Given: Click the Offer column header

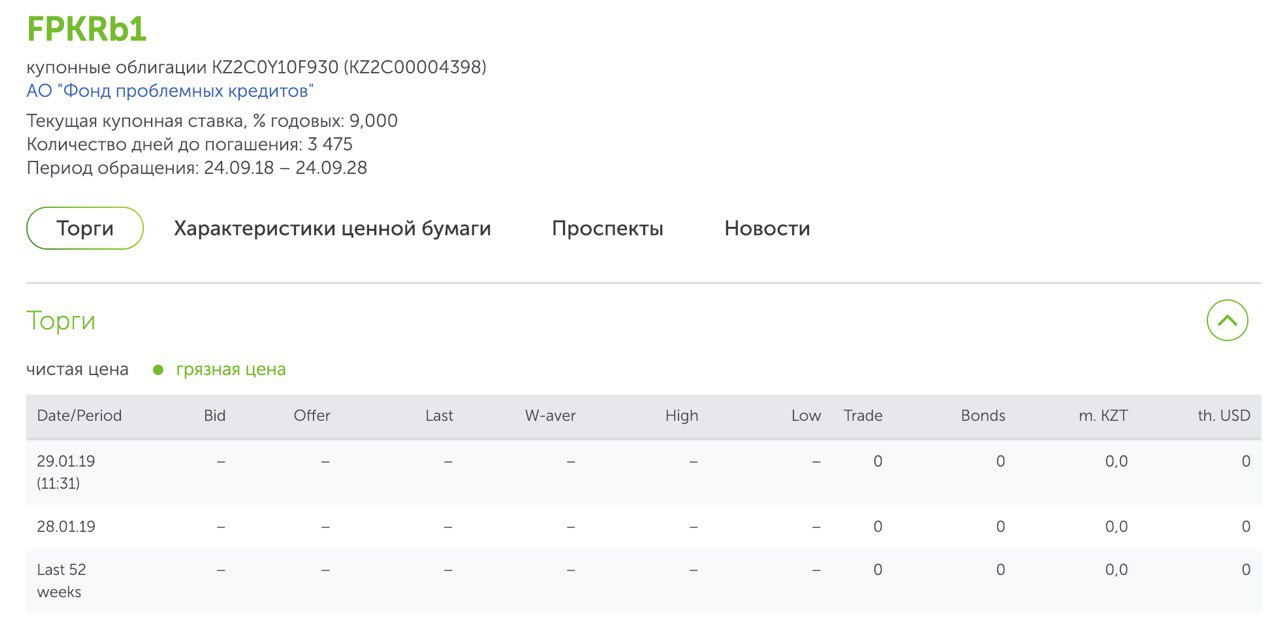Looking at the screenshot, I should pyautogui.click(x=311, y=415).
